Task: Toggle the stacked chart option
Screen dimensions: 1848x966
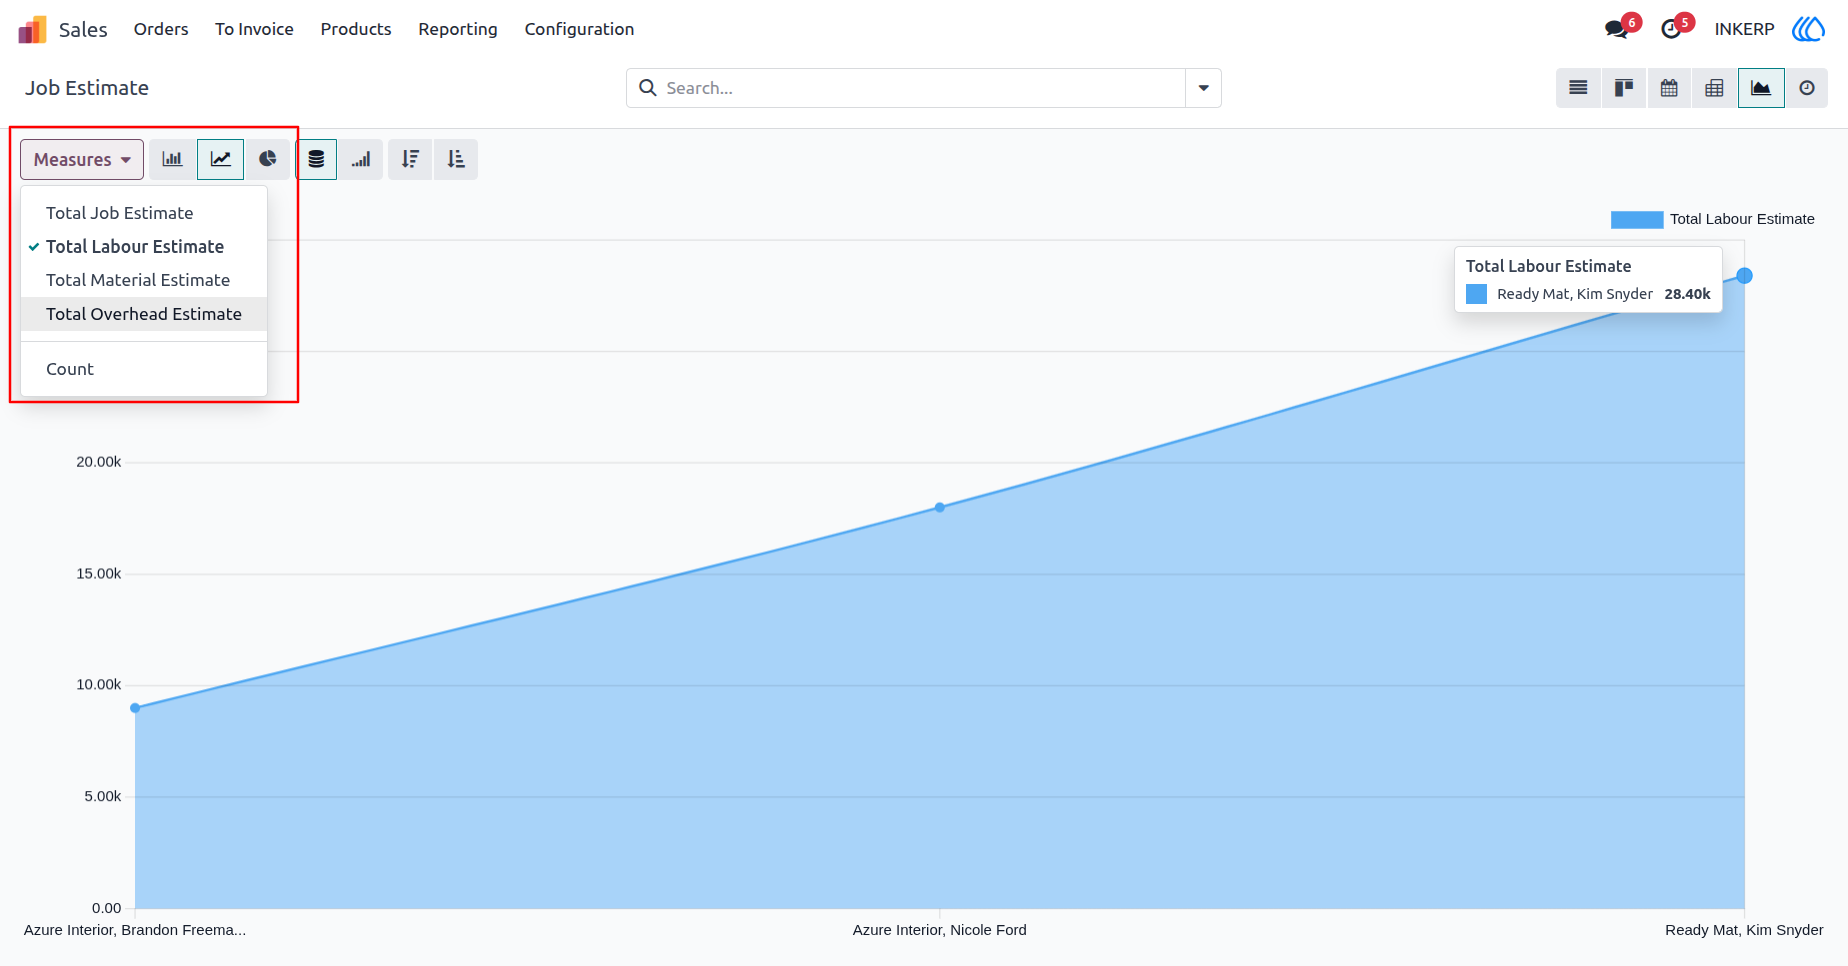Action: click(x=316, y=159)
